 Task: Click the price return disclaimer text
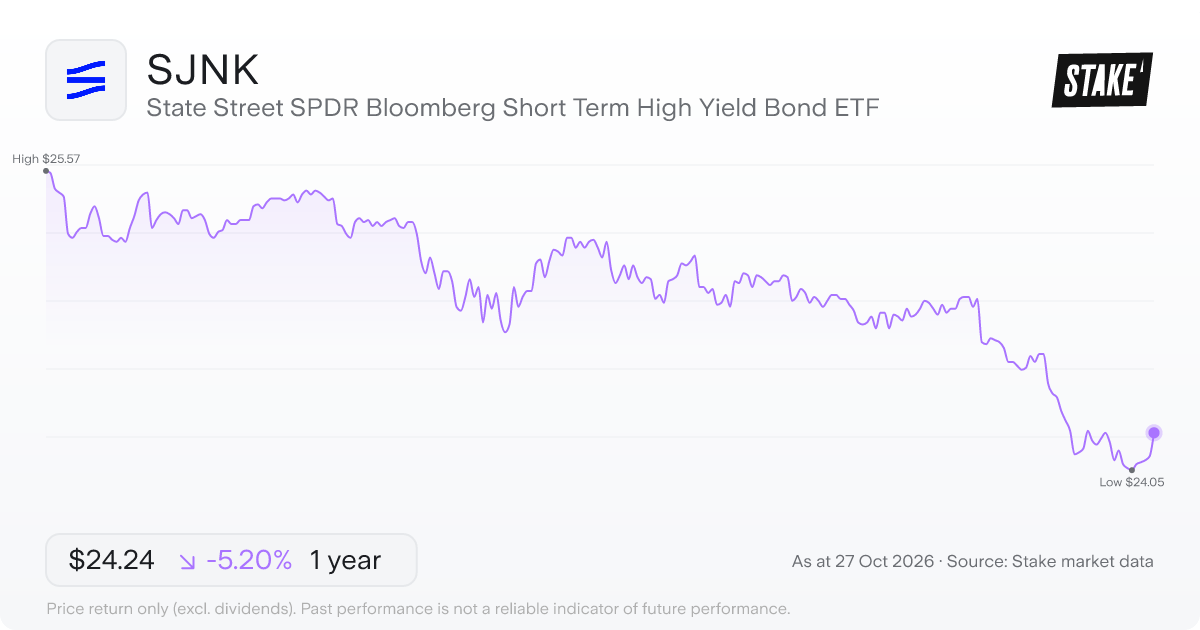coord(418,609)
